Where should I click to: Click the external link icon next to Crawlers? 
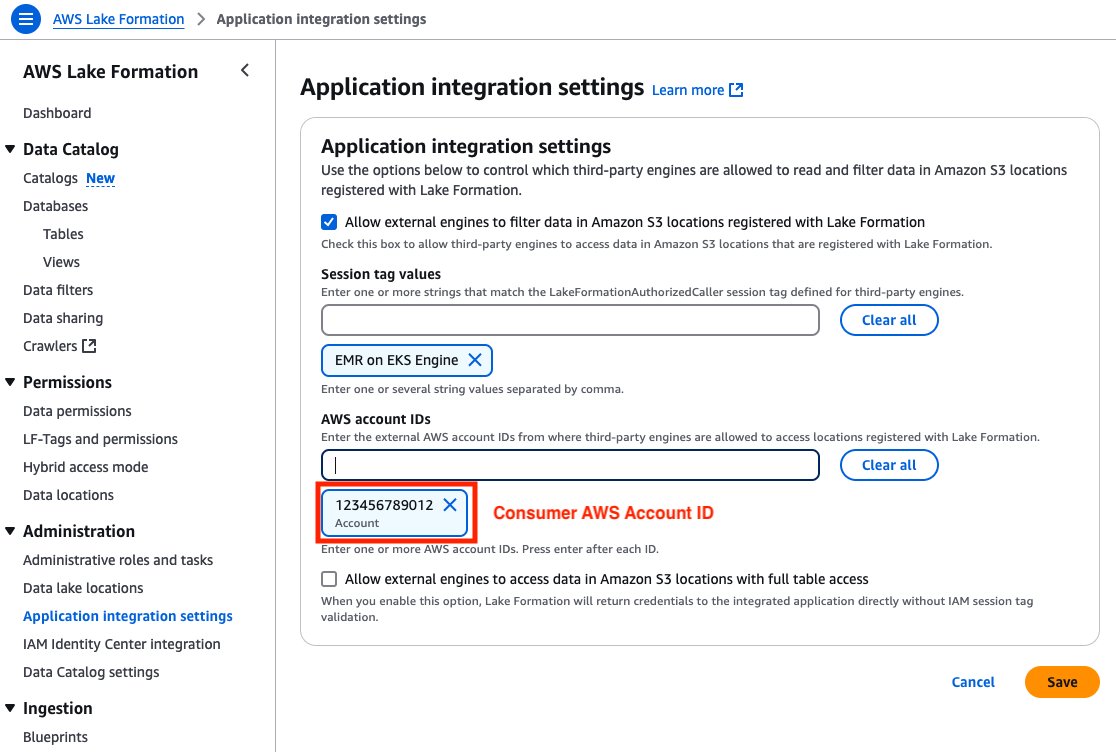click(x=89, y=346)
